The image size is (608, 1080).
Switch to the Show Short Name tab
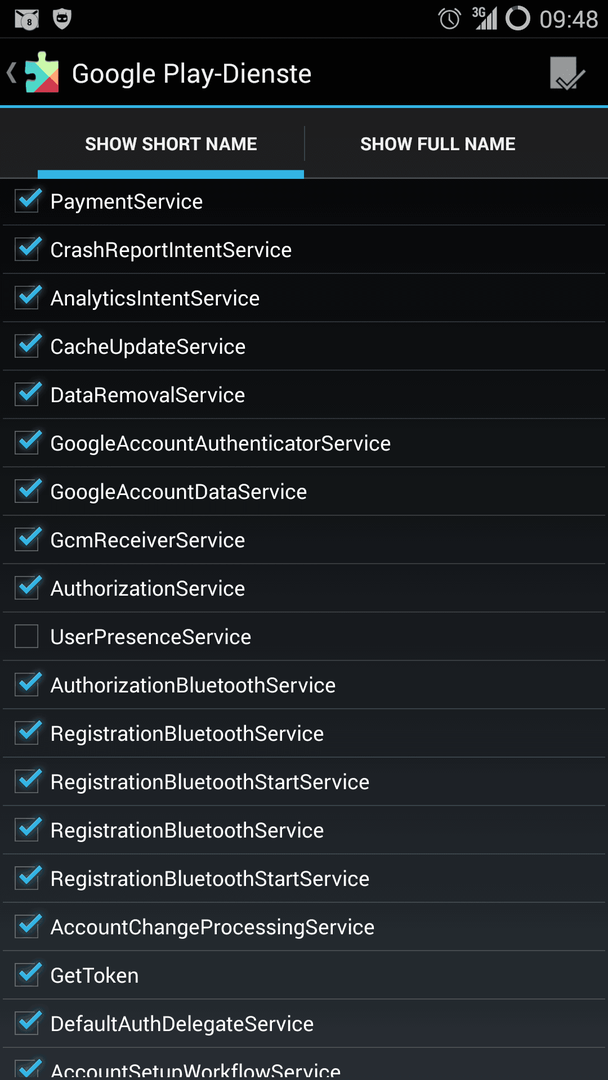pyautogui.click(x=171, y=143)
